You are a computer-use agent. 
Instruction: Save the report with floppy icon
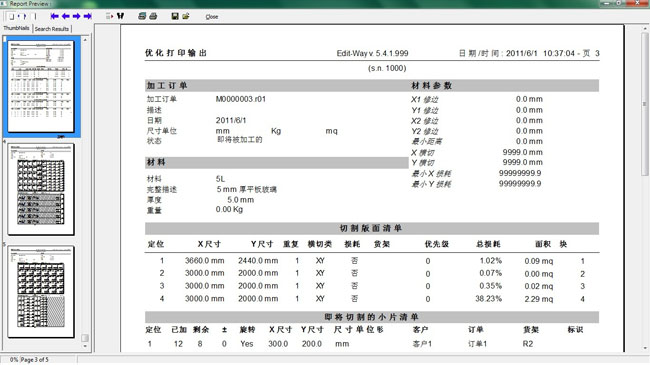pos(175,16)
